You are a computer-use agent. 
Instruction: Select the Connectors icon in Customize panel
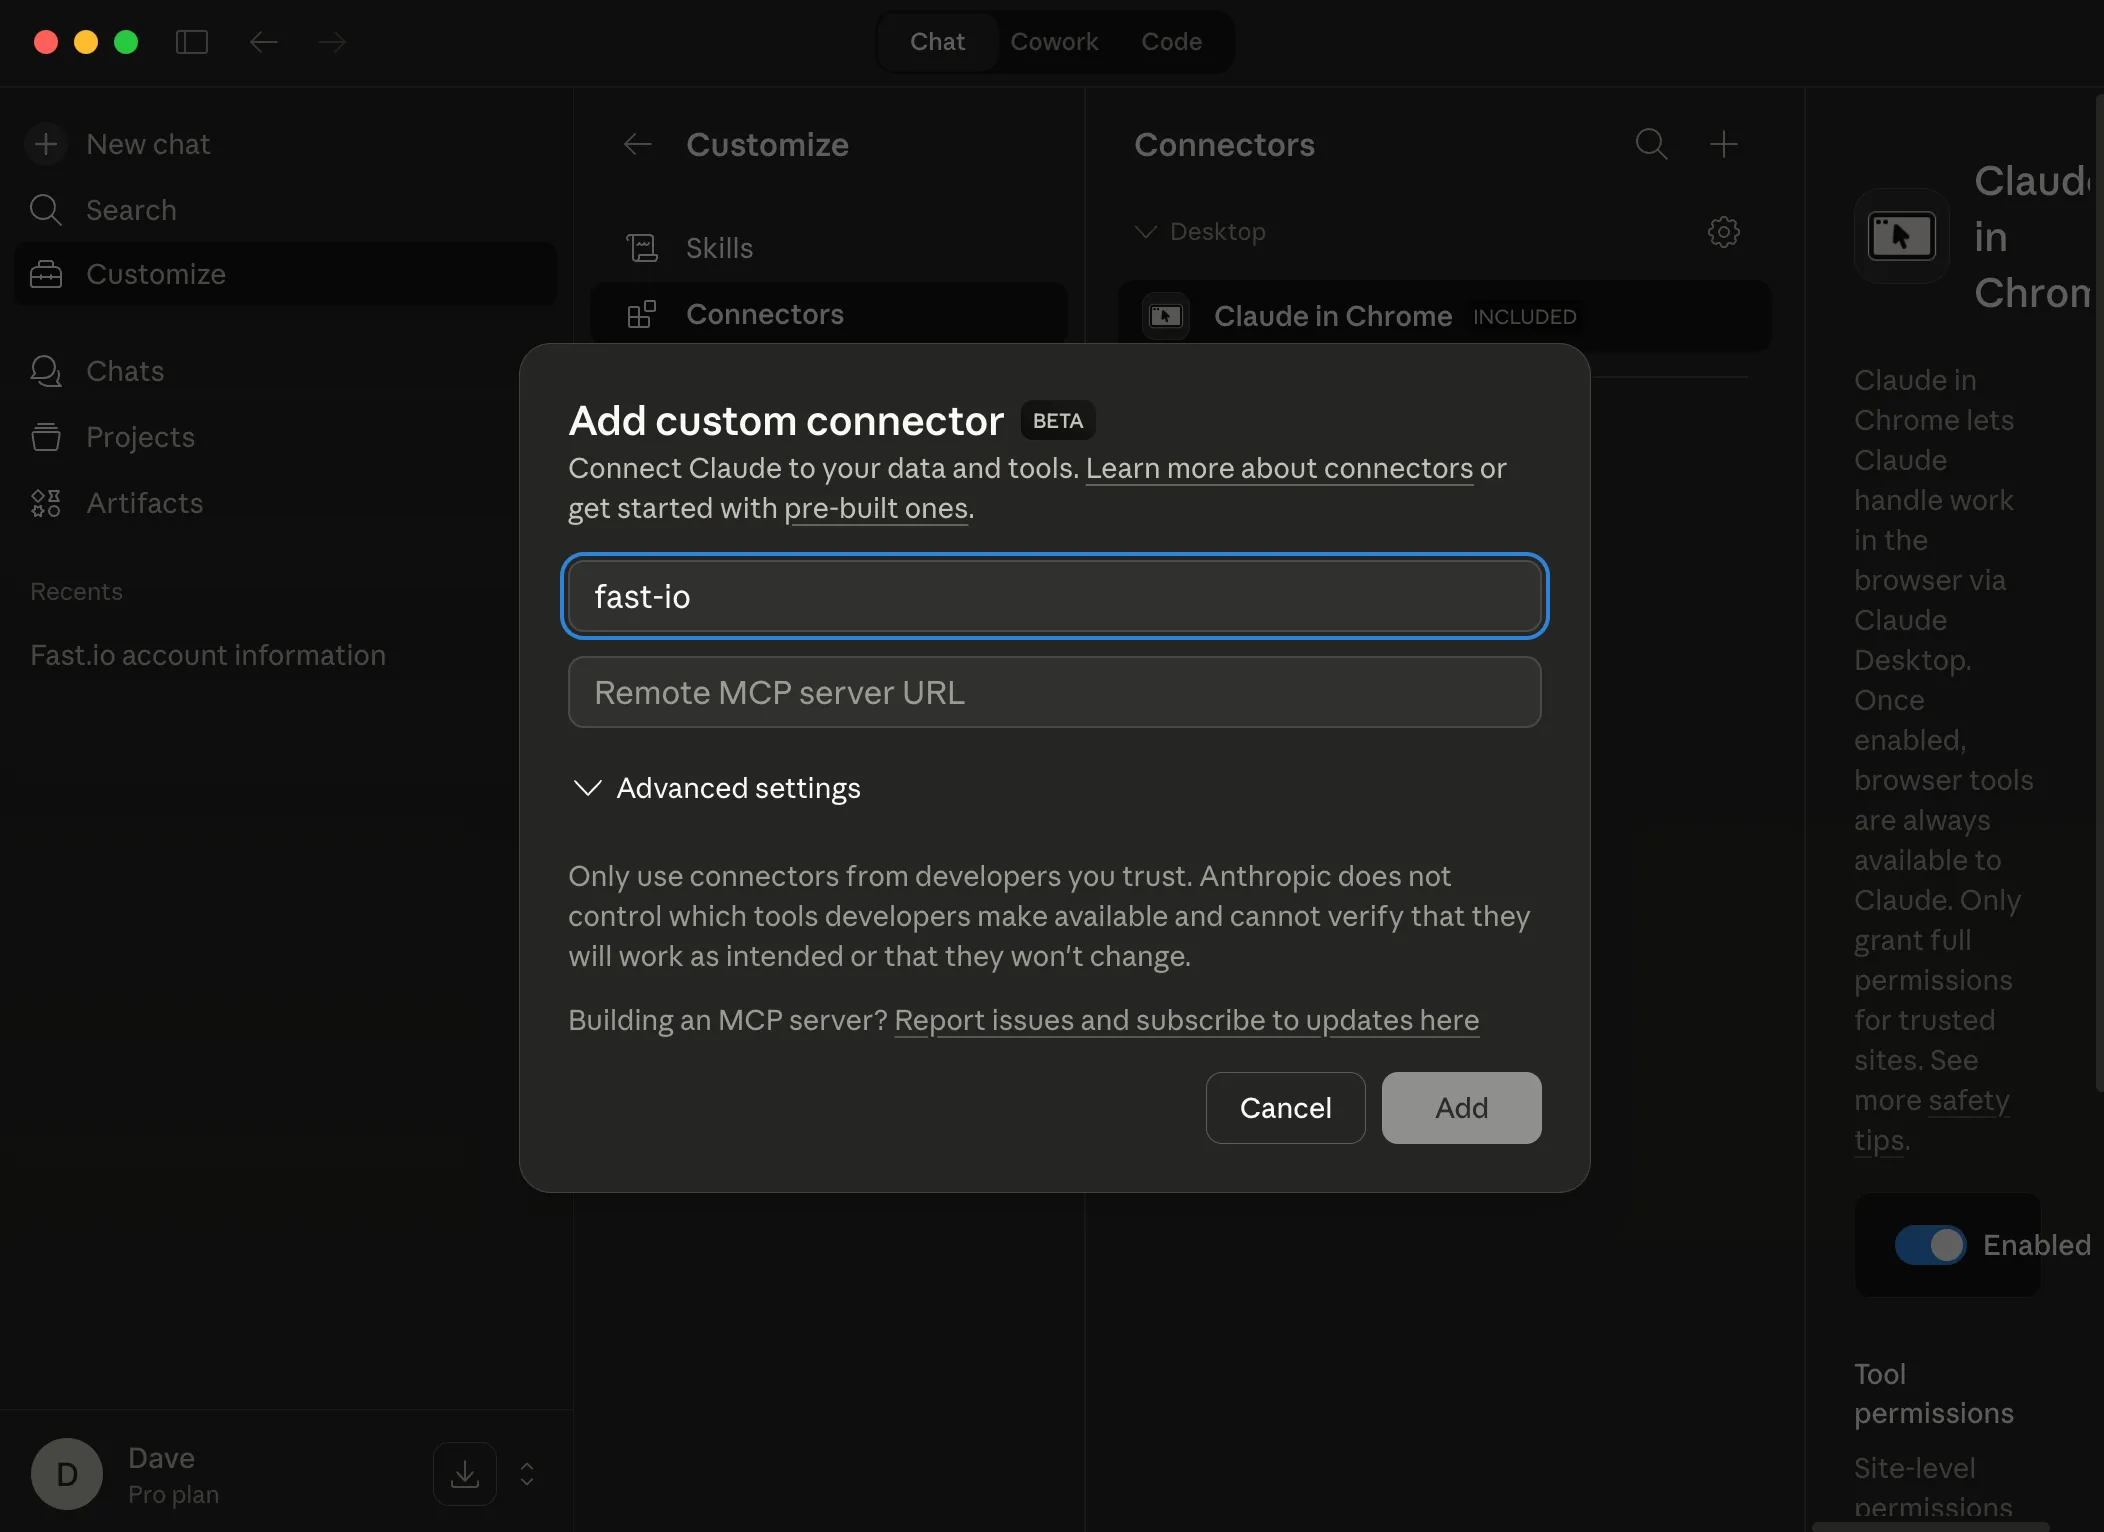[x=642, y=314]
